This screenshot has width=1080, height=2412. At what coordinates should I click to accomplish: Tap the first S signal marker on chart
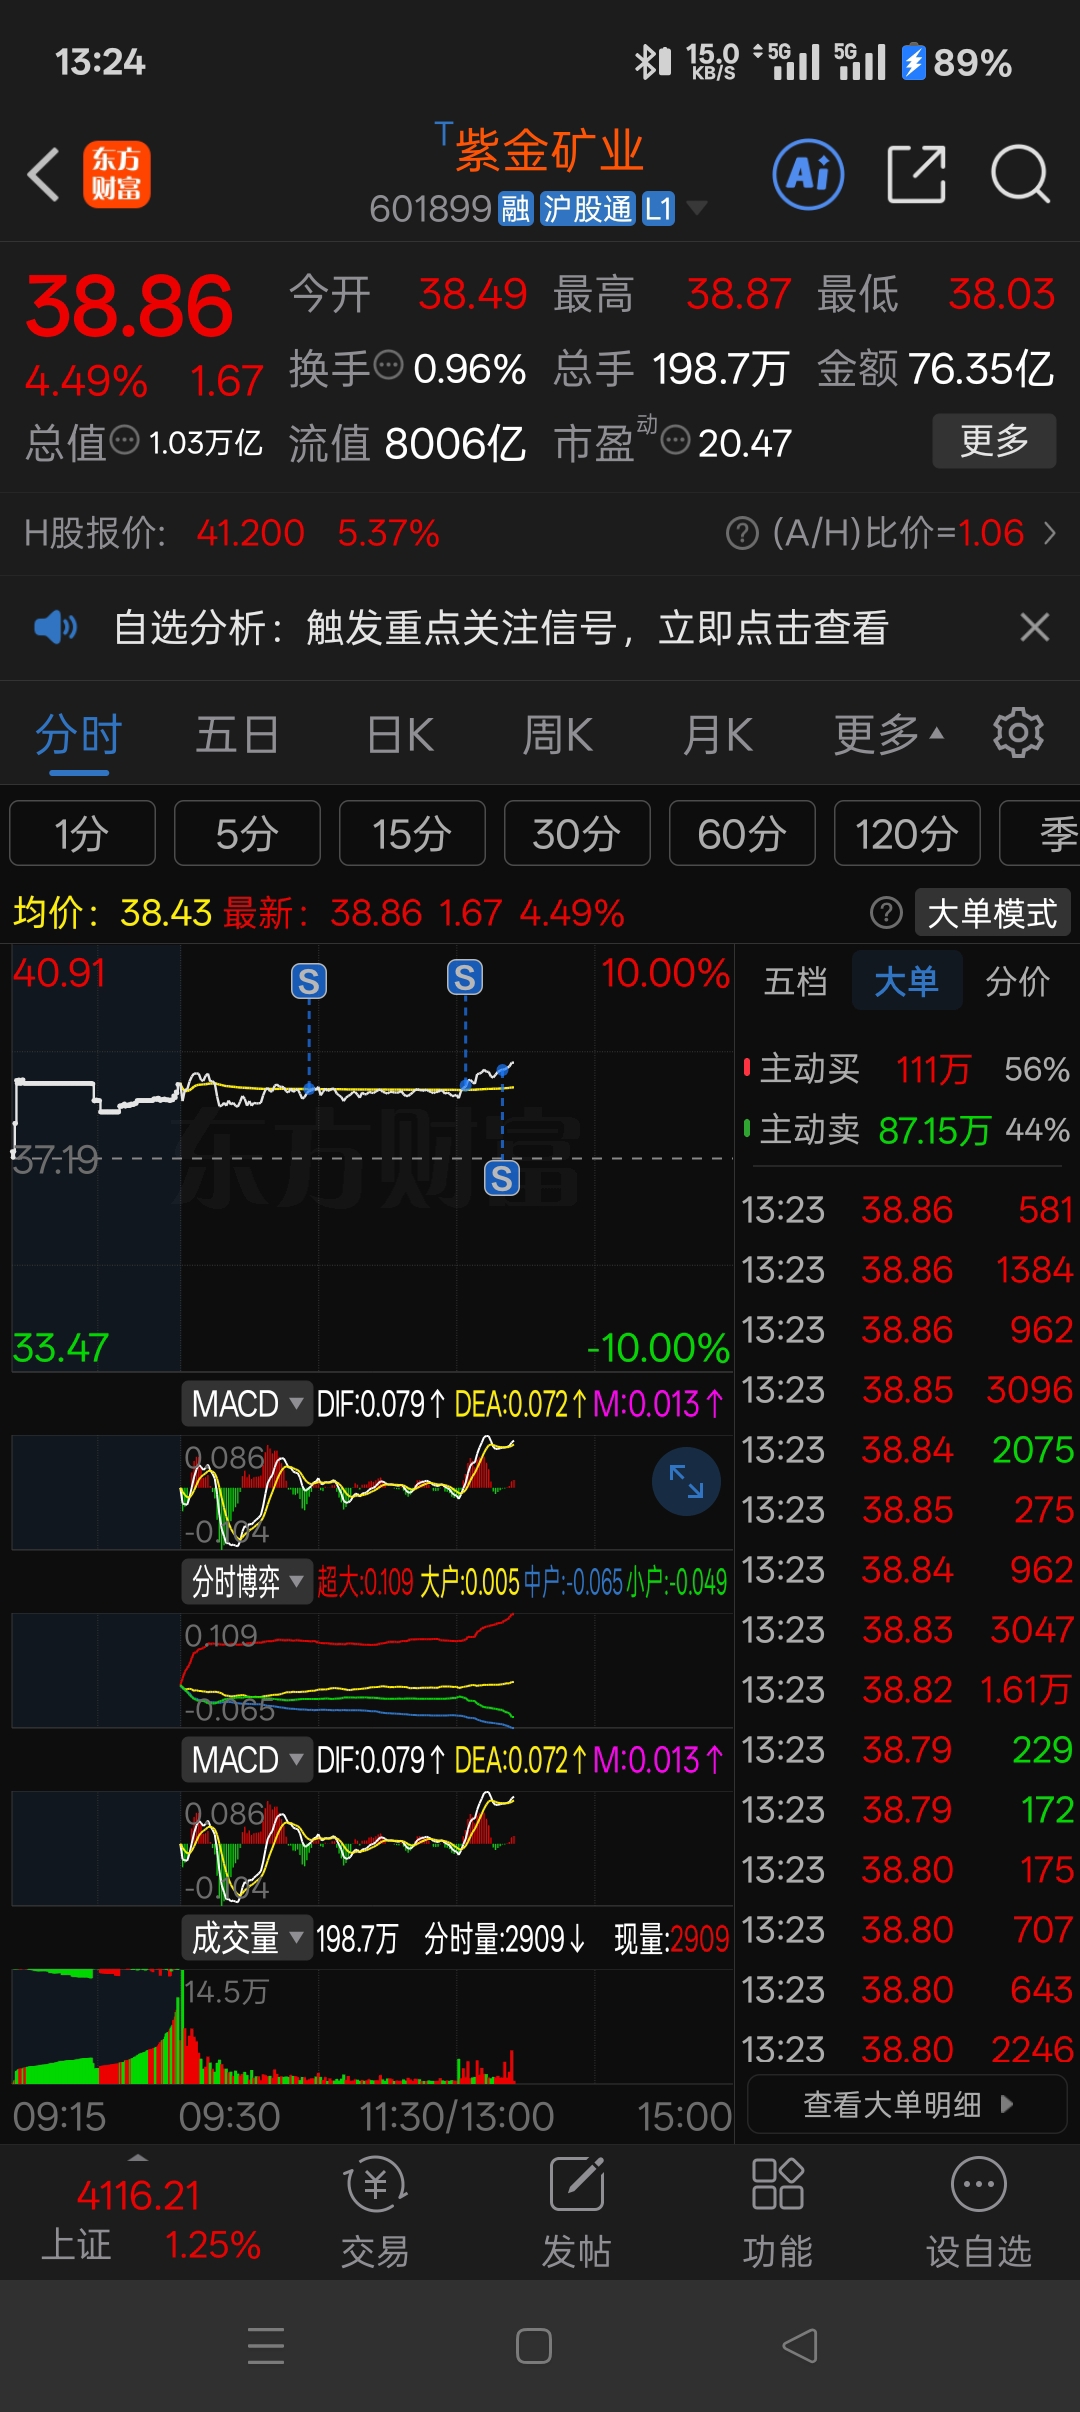(309, 981)
